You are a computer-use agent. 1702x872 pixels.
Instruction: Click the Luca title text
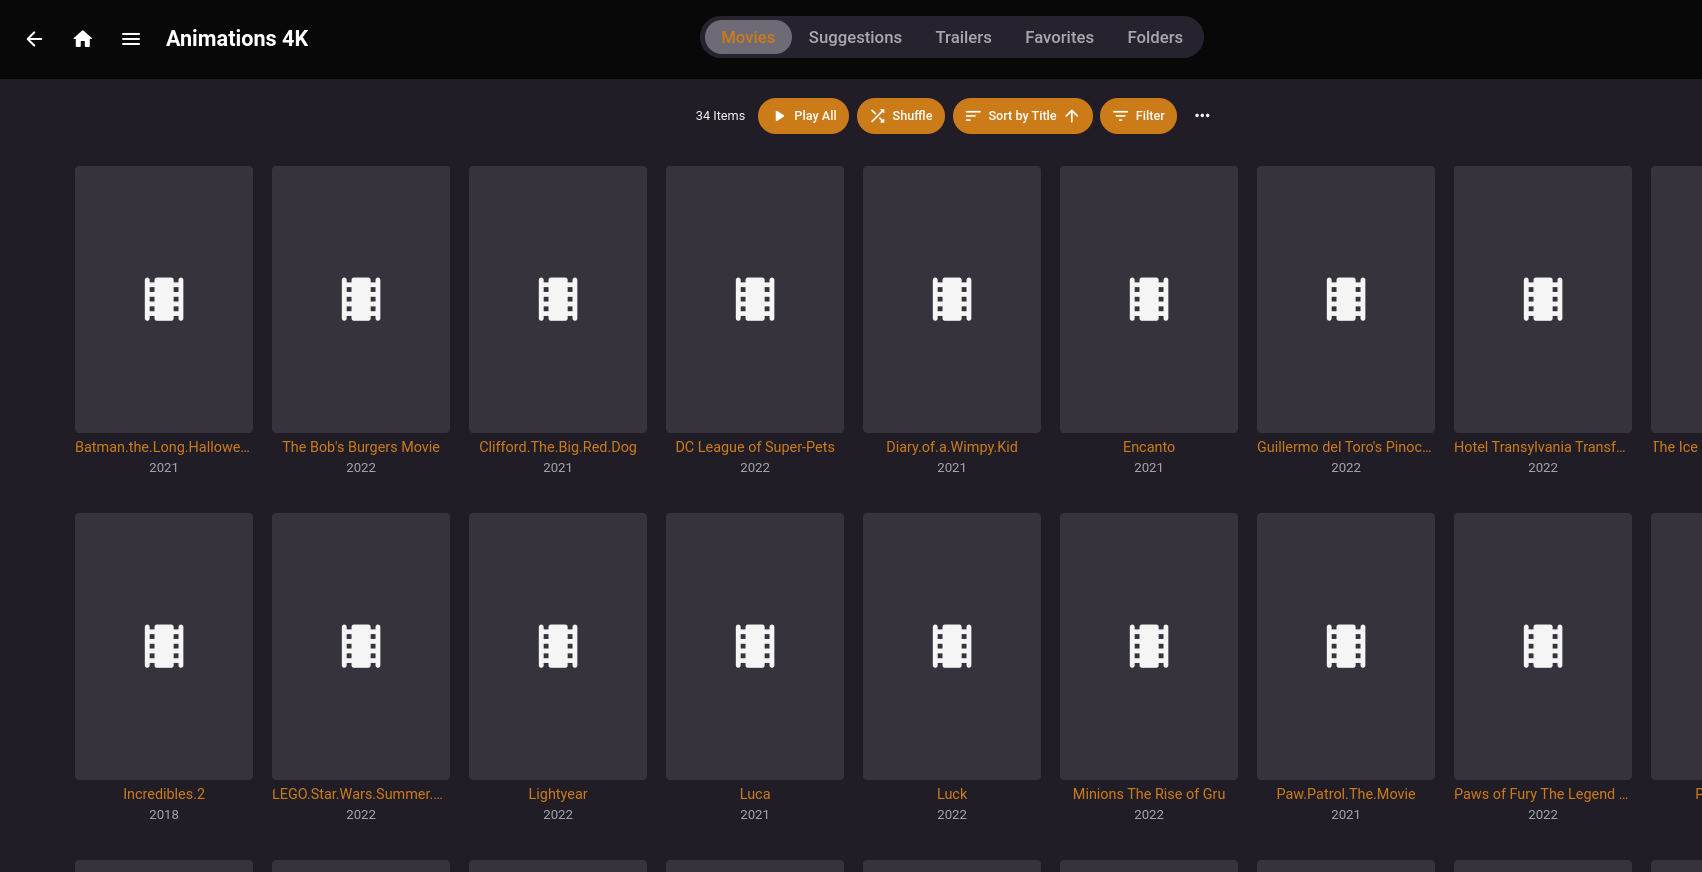[755, 794]
